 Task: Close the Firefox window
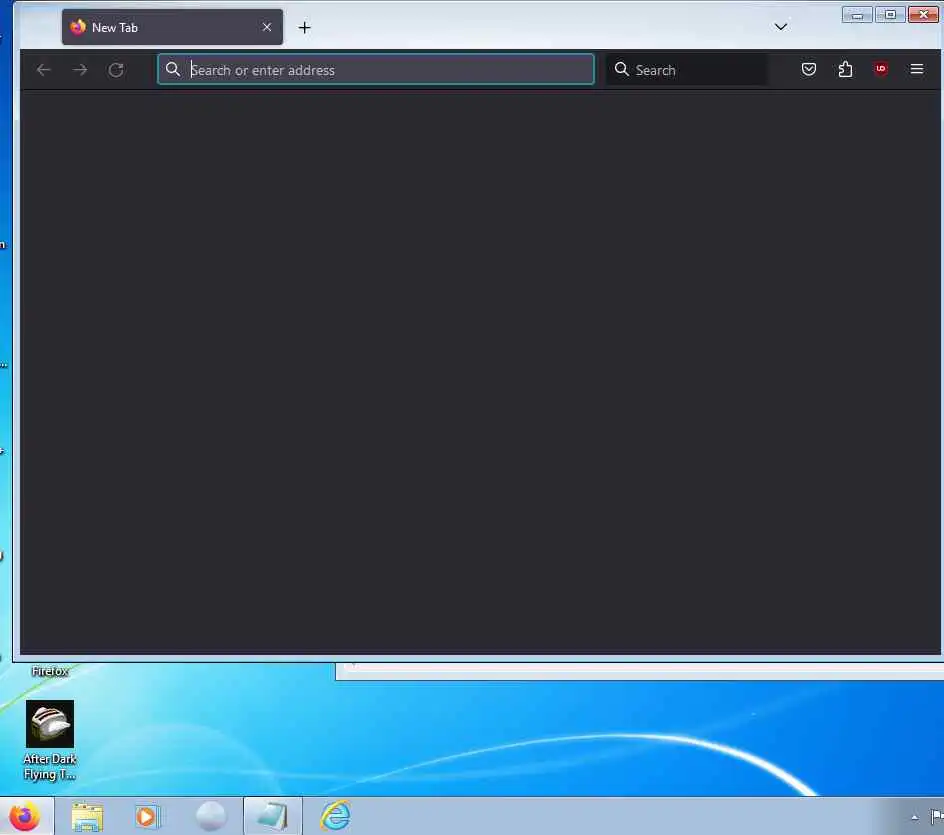click(923, 14)
